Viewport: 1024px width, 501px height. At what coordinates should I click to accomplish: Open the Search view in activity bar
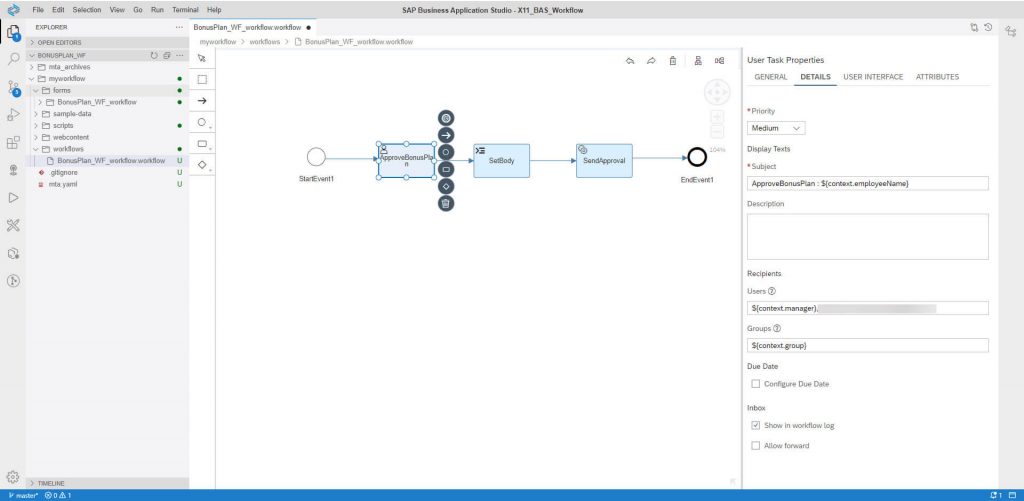click(12, 59)
